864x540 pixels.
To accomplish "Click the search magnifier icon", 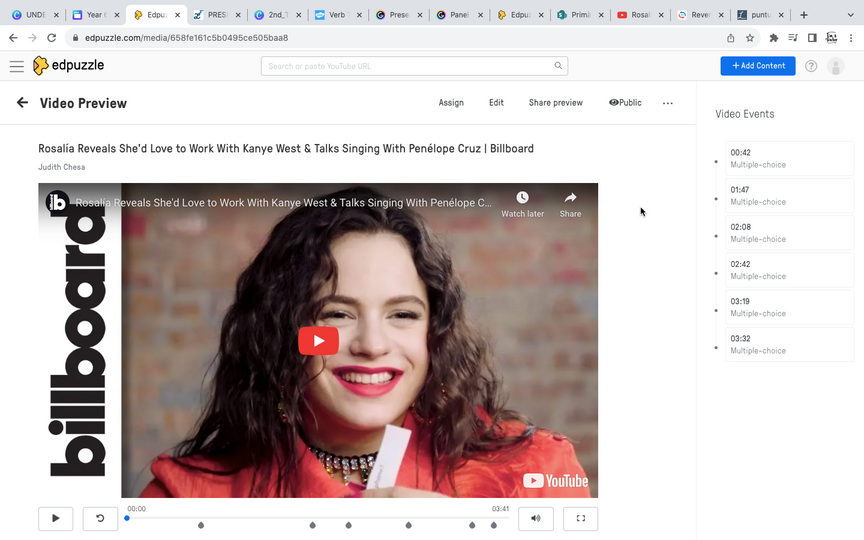I will click(x=558, y=66).
